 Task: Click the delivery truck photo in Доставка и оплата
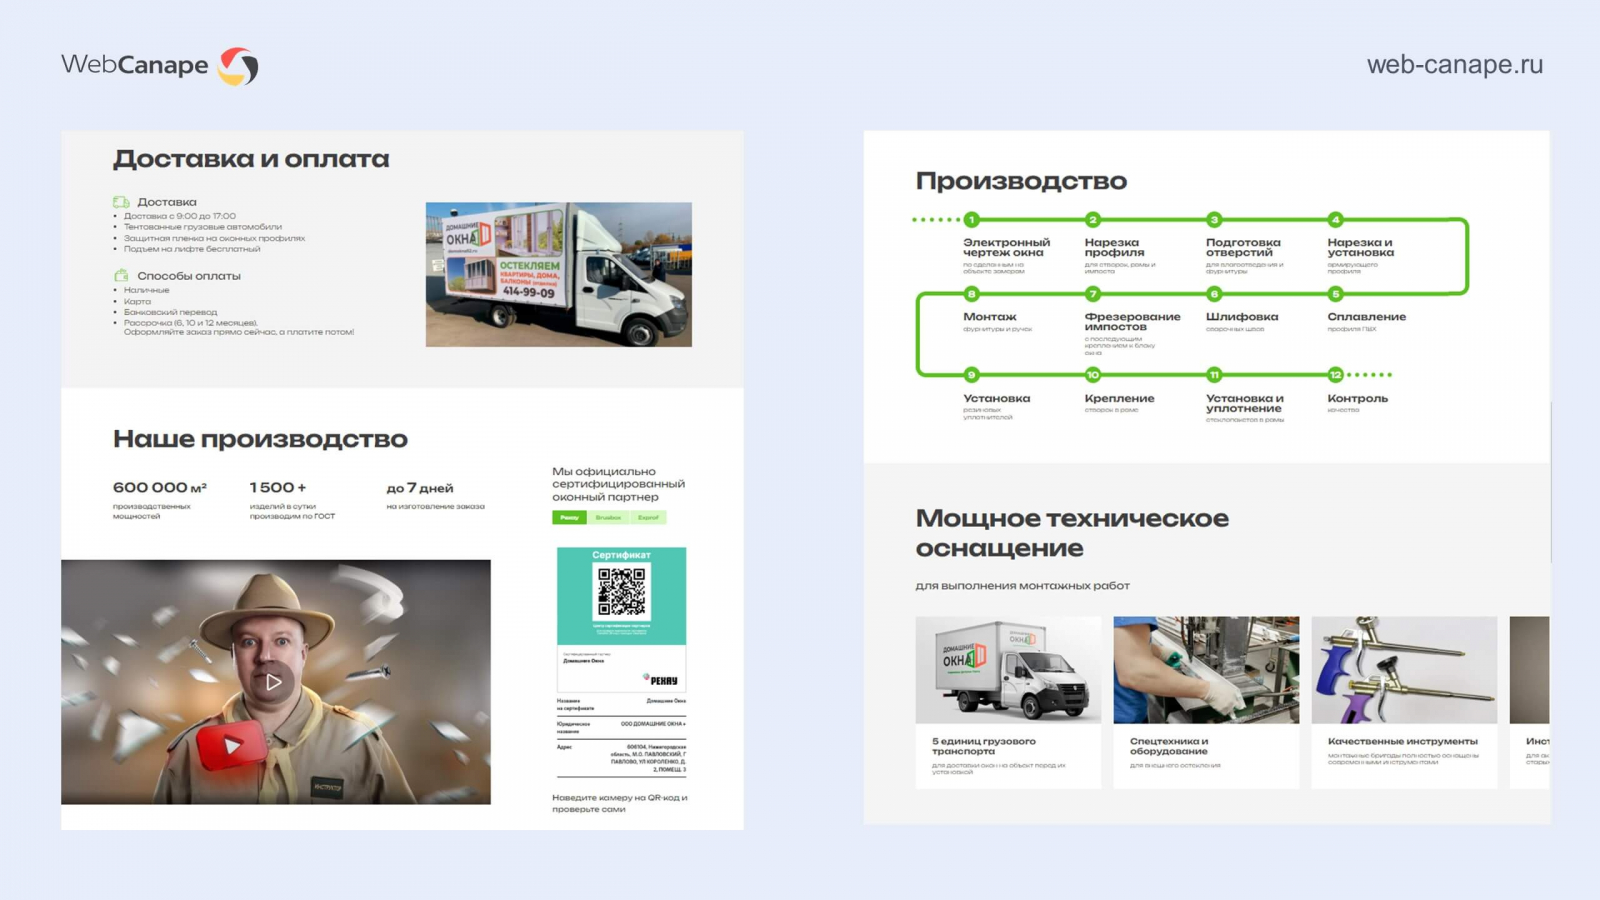pyautogui.click(x=558, y=275)
